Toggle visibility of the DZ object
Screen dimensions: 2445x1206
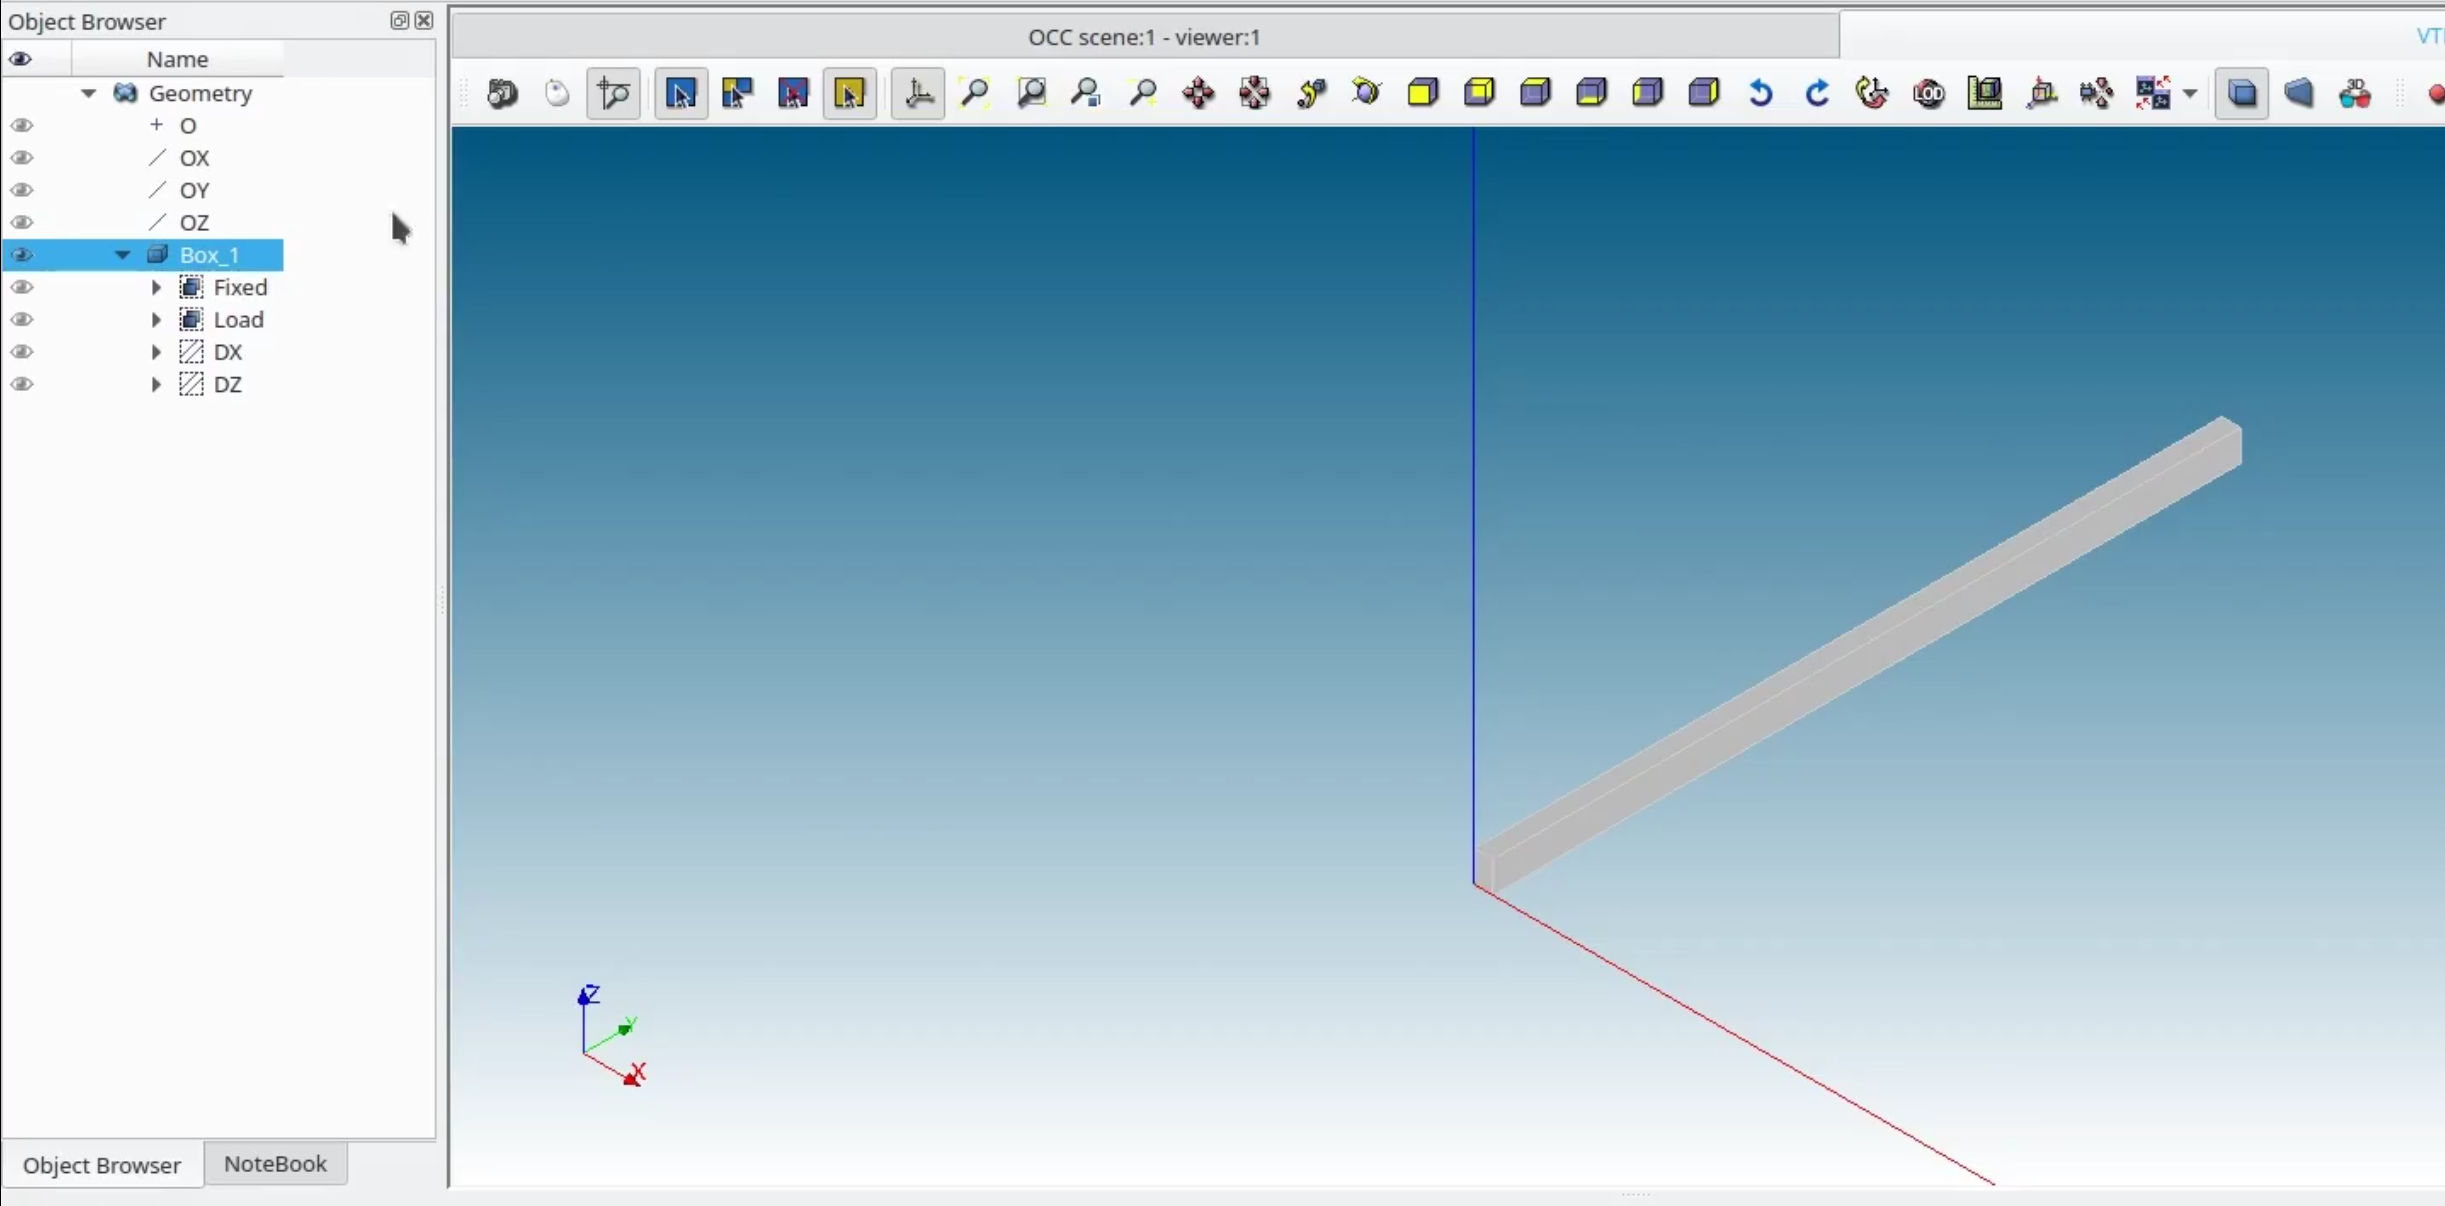point(21,385)
